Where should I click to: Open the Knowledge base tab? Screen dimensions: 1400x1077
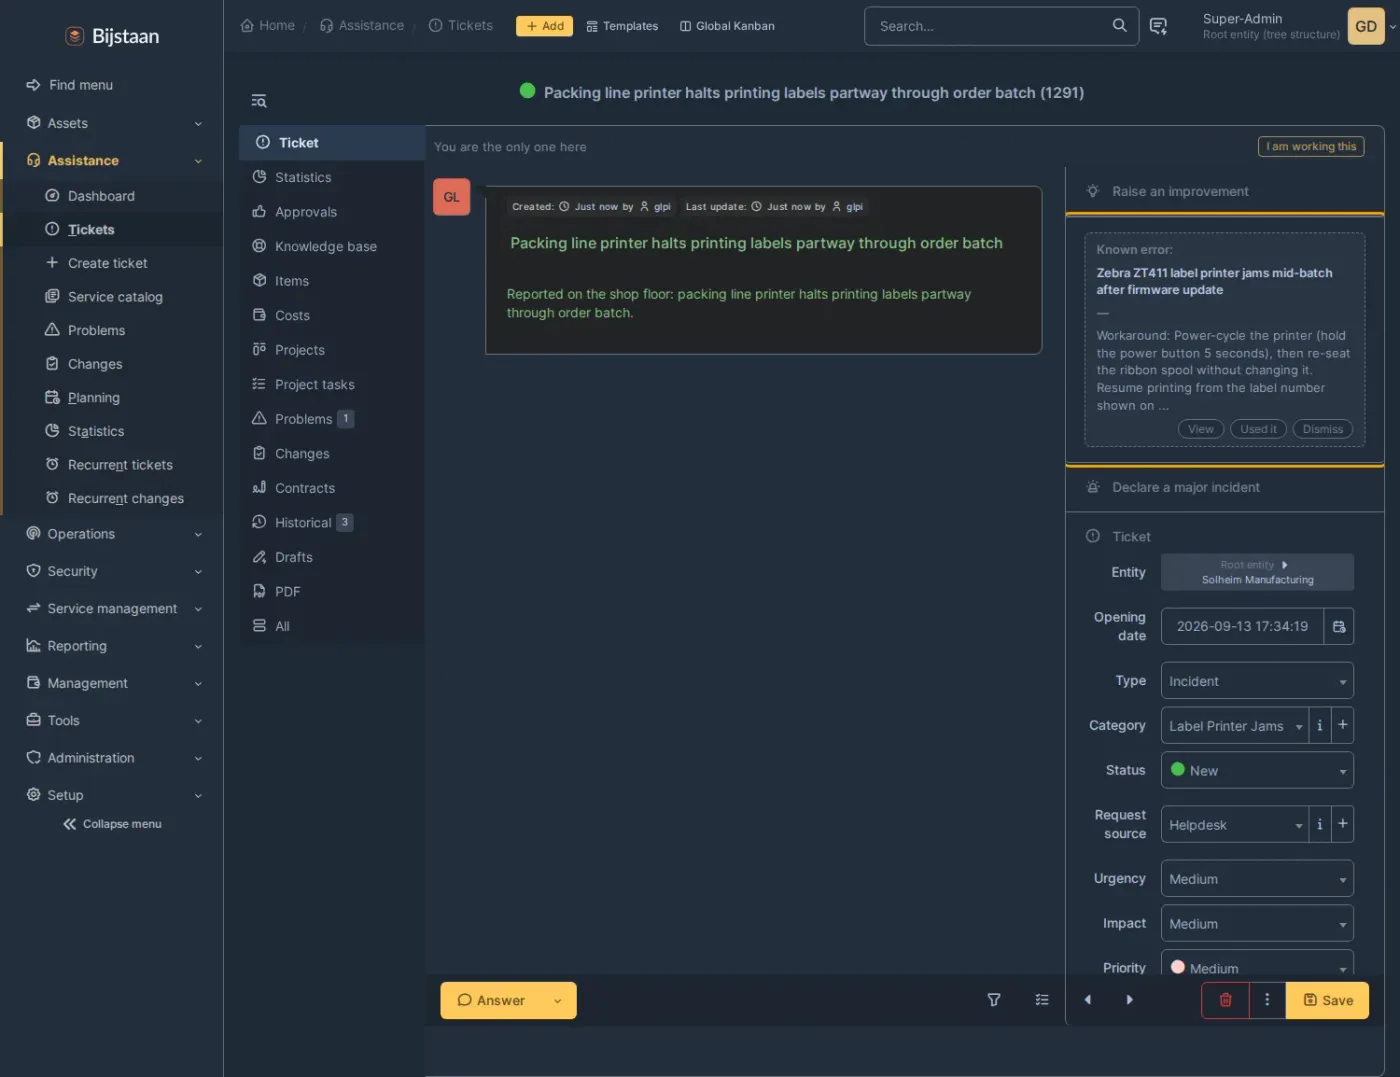point(331,246)
